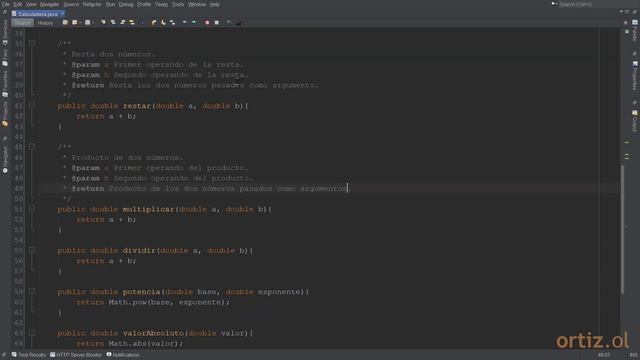Open the Window menu
The image size is (640, 360).
click(x=197, y=4)
